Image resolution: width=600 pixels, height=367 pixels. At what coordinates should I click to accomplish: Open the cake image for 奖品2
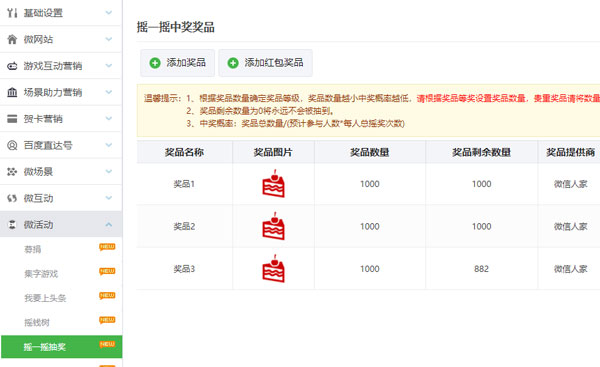[x=273, y=226]
